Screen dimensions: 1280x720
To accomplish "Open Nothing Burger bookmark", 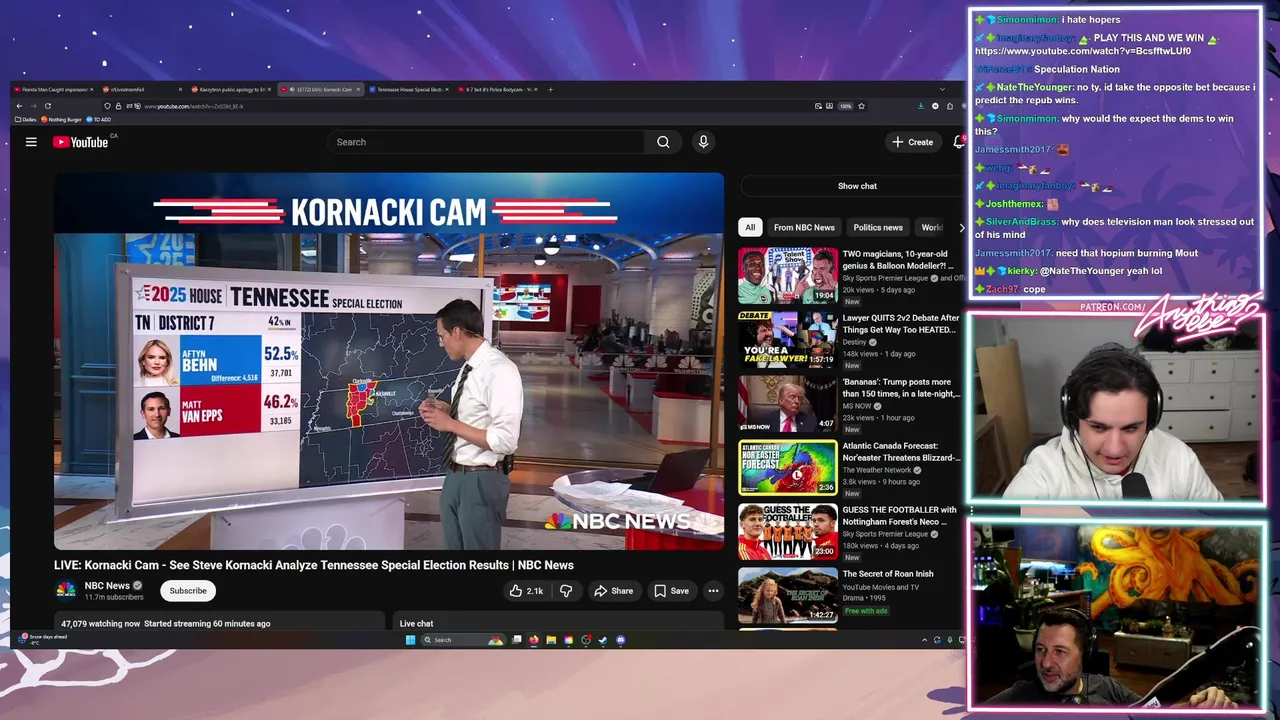I will [61, 119].
